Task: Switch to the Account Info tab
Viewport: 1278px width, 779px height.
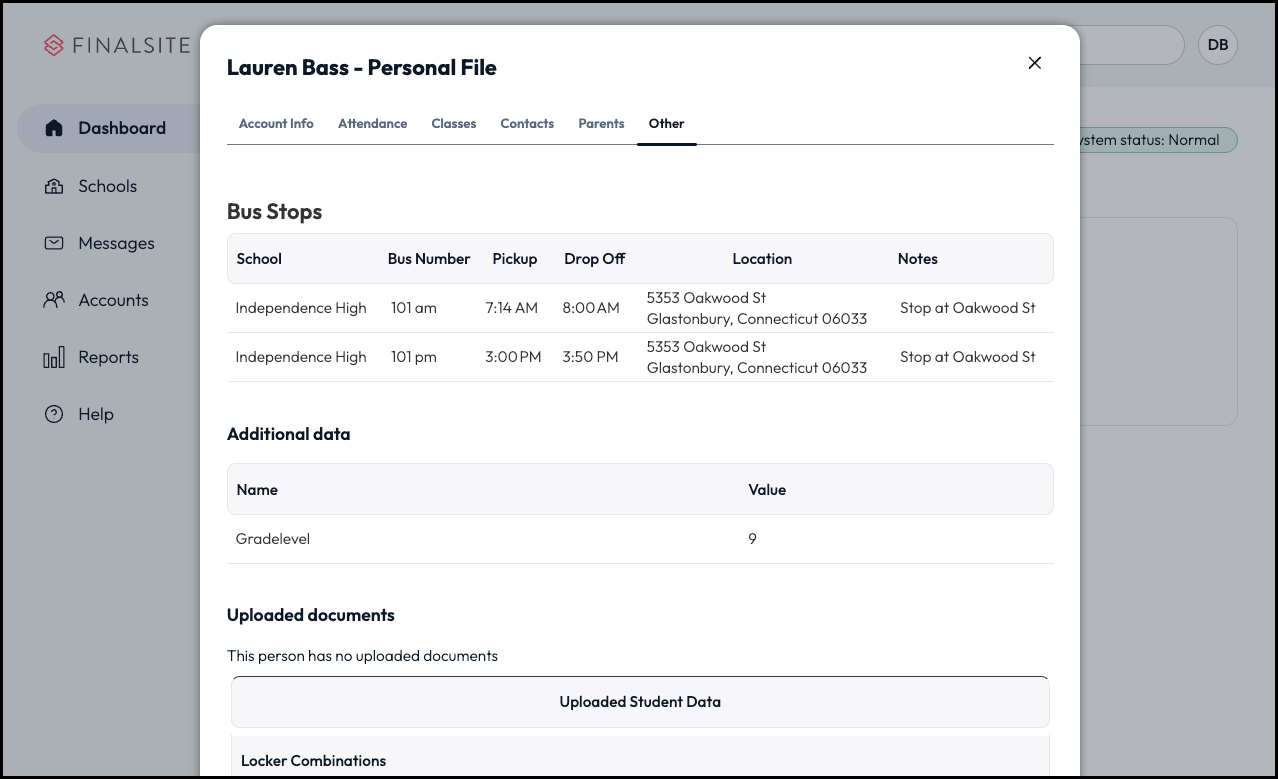Action: [x=276, y=123]
